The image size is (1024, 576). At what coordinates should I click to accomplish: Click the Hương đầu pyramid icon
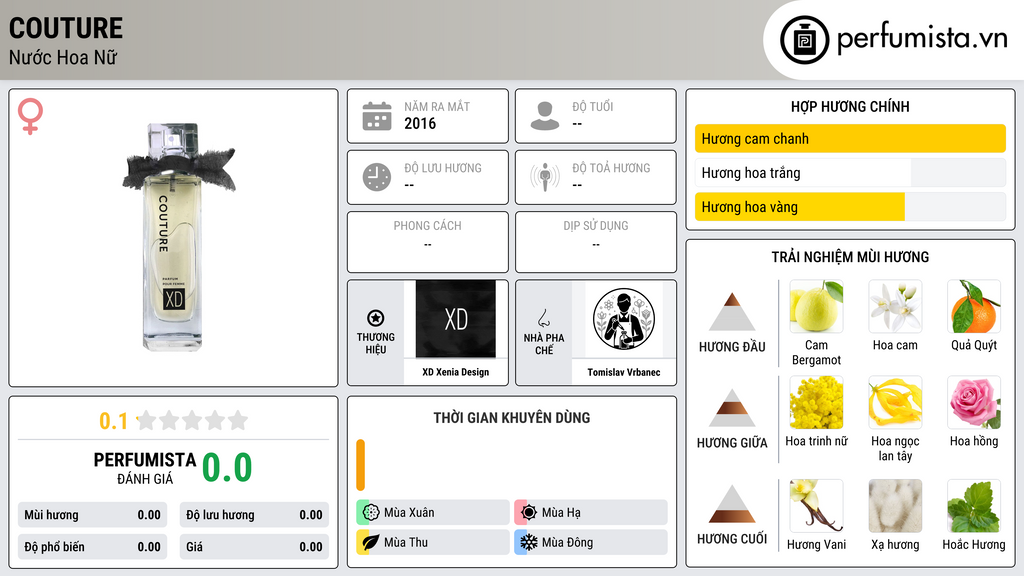coord(732,312)
